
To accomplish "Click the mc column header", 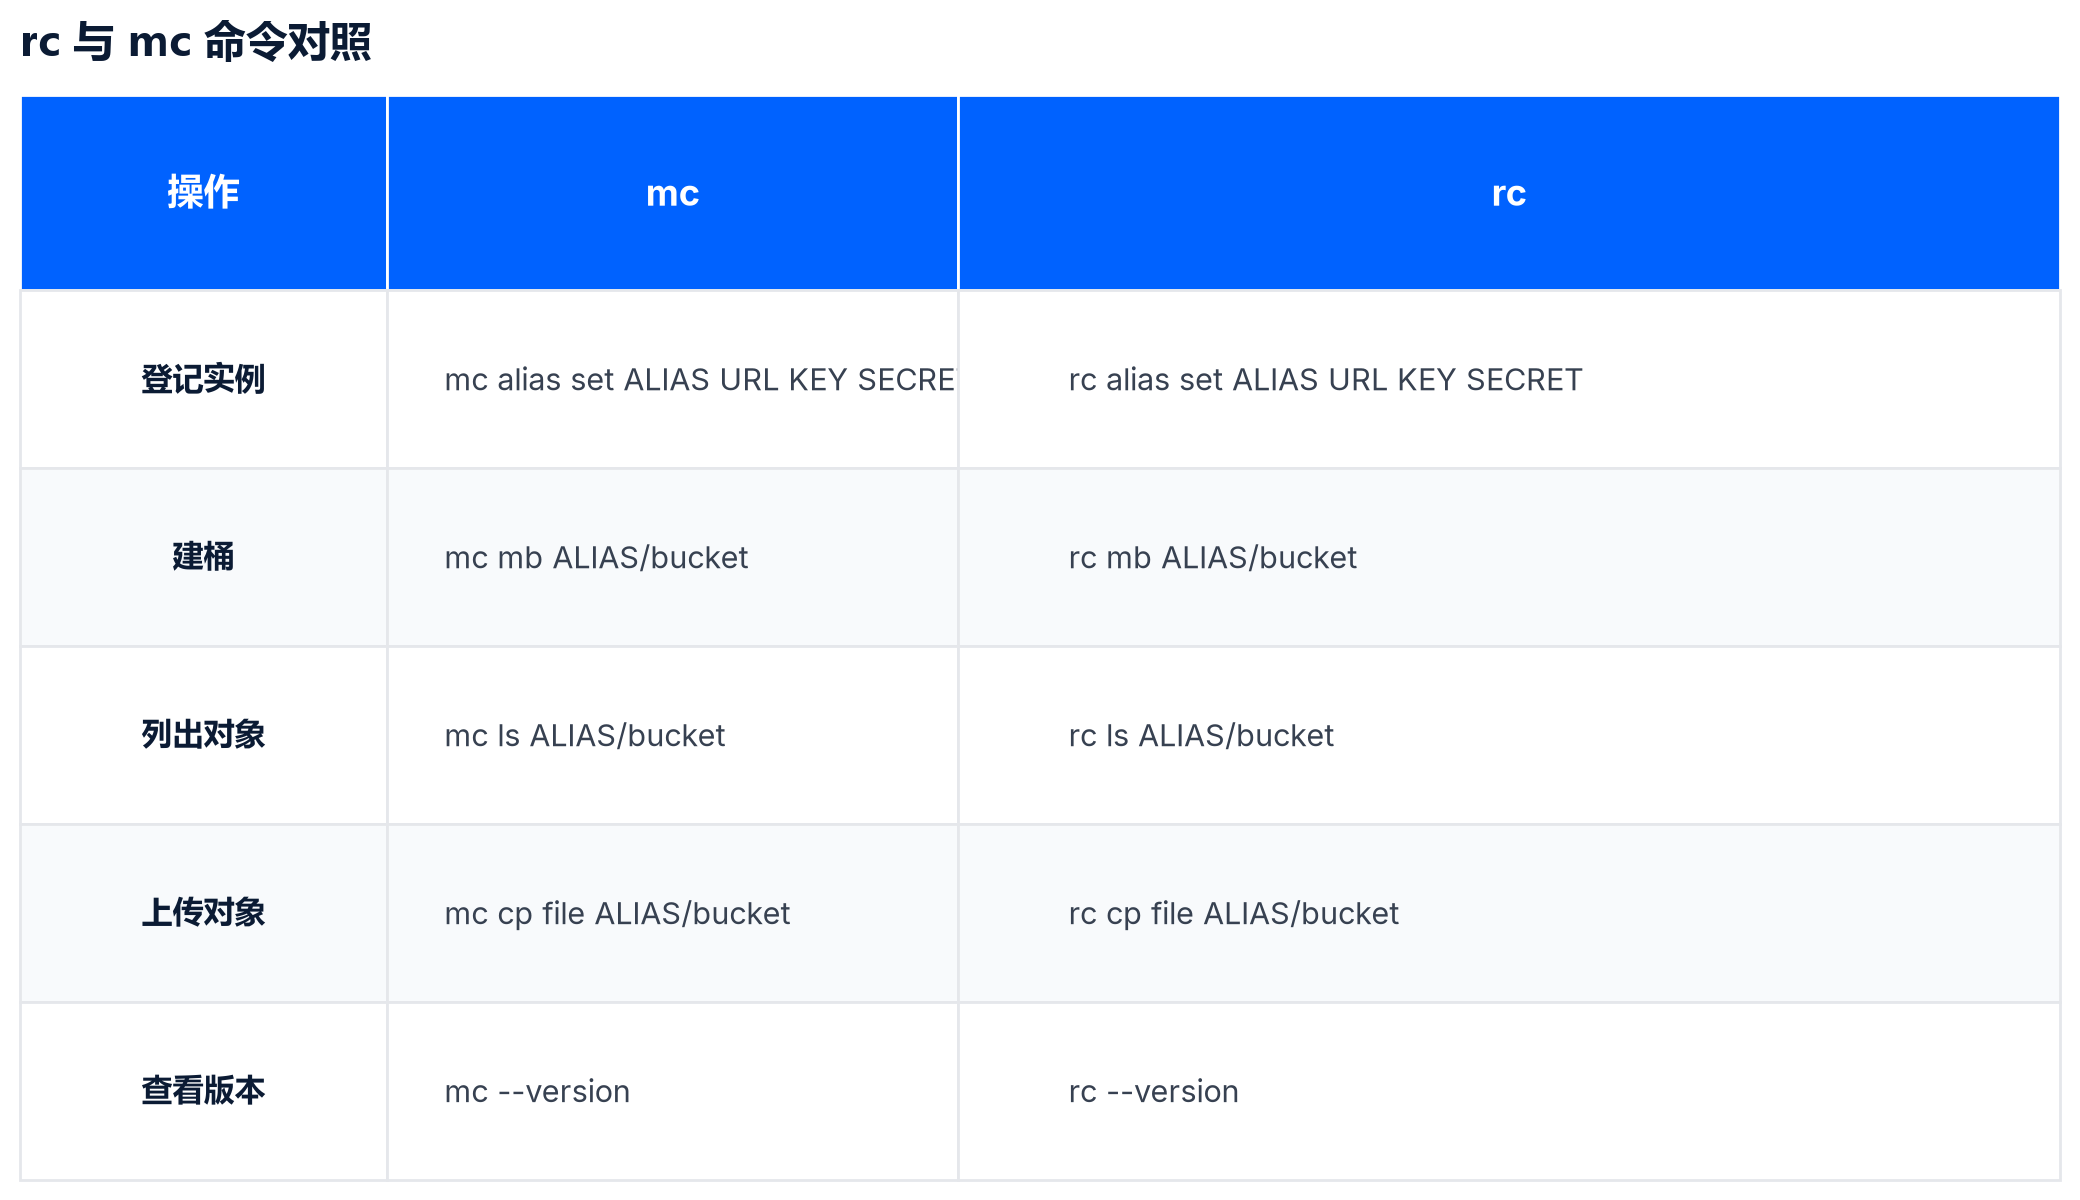I will [x=672, y=193].
